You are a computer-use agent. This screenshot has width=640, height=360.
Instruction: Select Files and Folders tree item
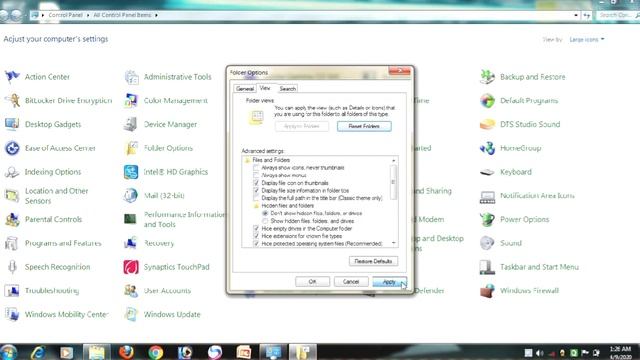(x=271, y=160)
